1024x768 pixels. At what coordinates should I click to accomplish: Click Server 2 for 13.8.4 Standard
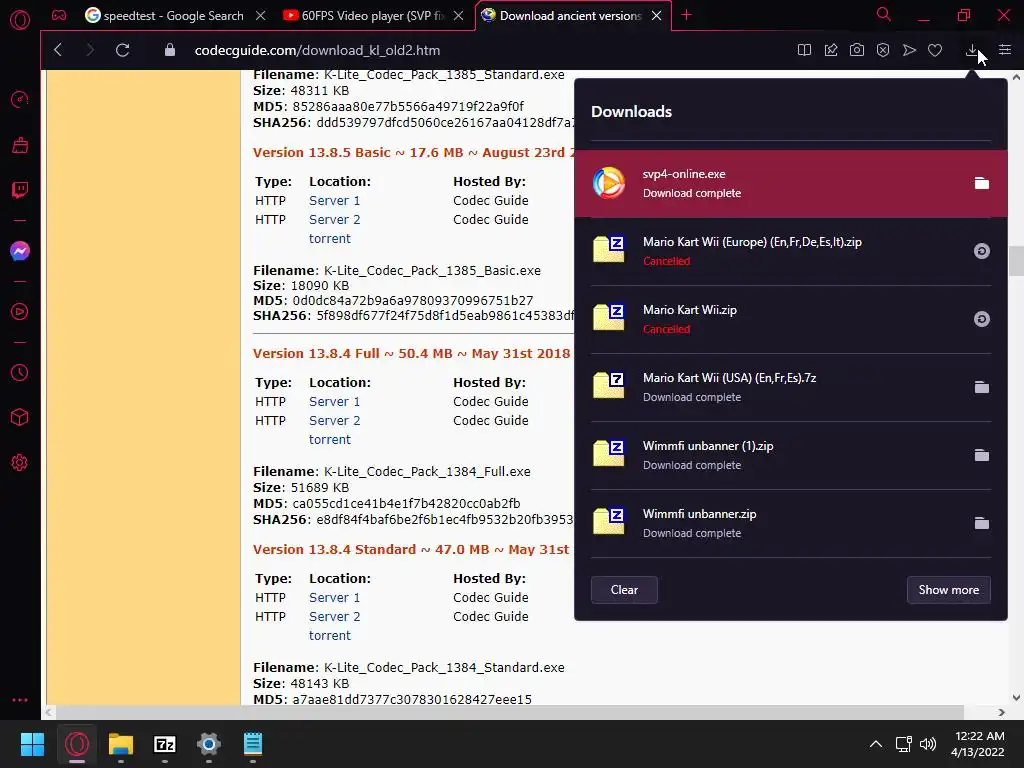click(x=334, y=616)
